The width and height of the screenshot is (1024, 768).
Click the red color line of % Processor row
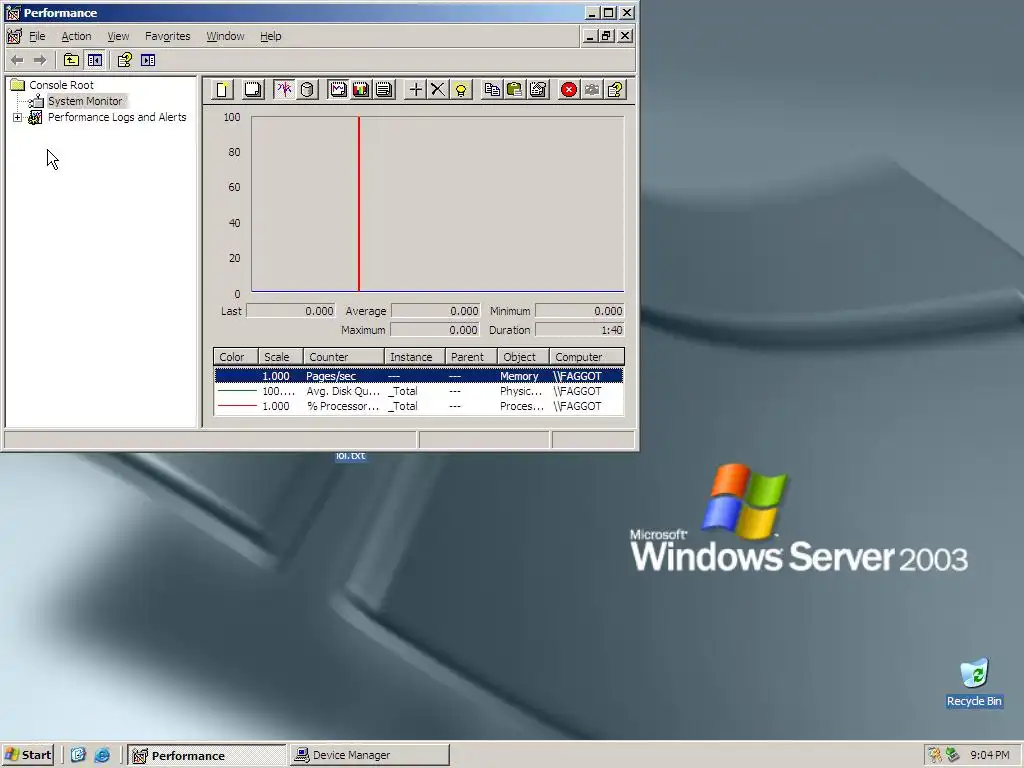tap(237, 406)
